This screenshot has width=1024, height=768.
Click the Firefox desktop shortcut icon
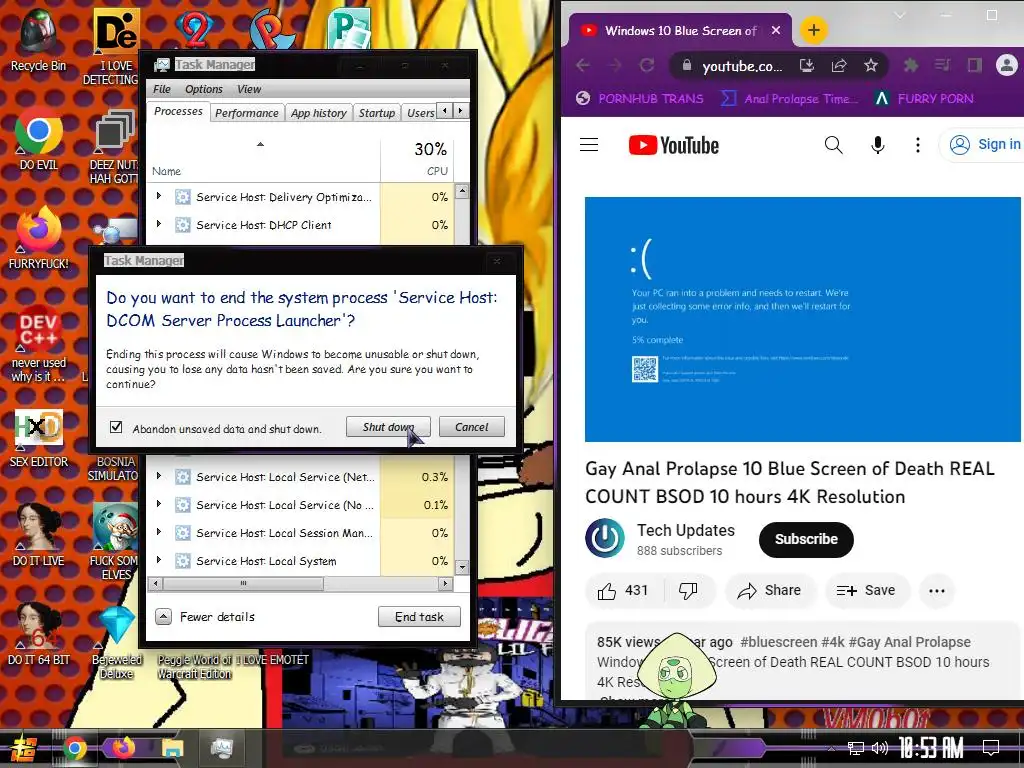click(39, 230)
